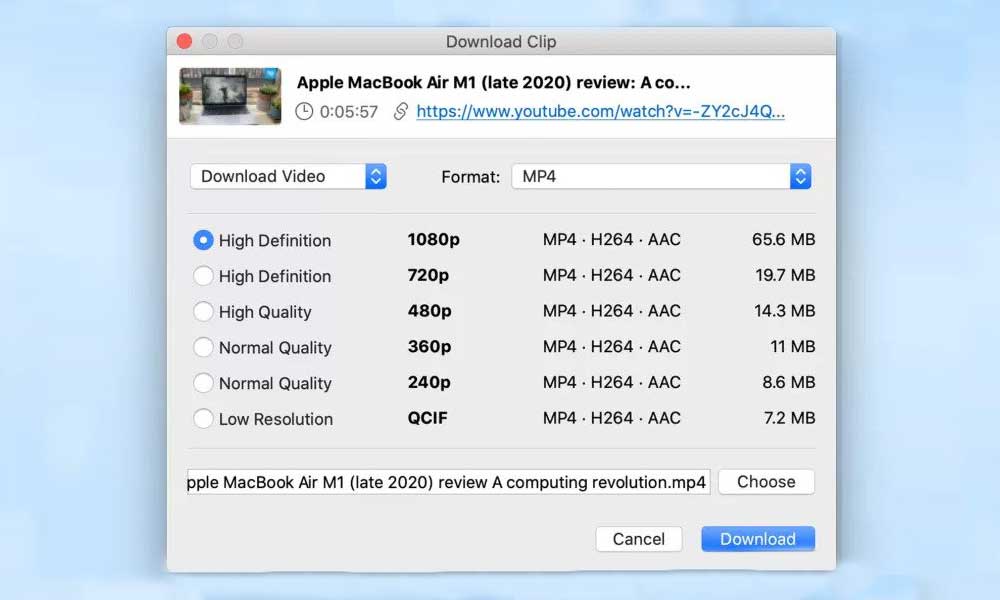Click the 65.6 MB file size label
The height and width of the screenshot is (600, 1000).
click(783, 240)
